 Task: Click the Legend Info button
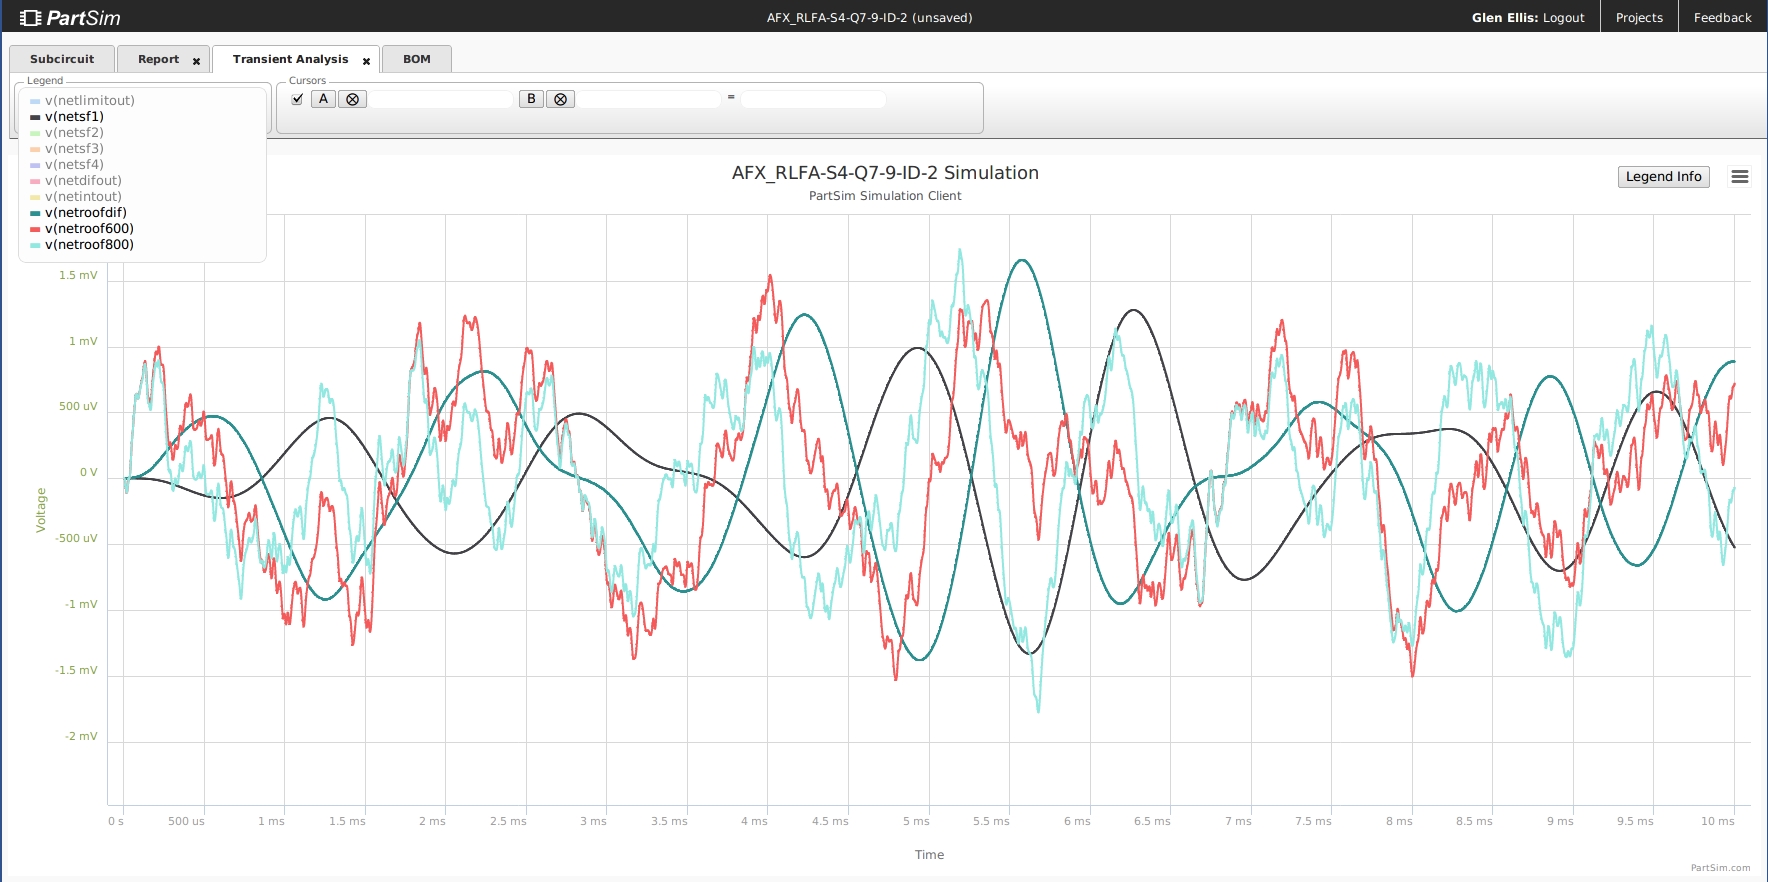pos(1663,177)
